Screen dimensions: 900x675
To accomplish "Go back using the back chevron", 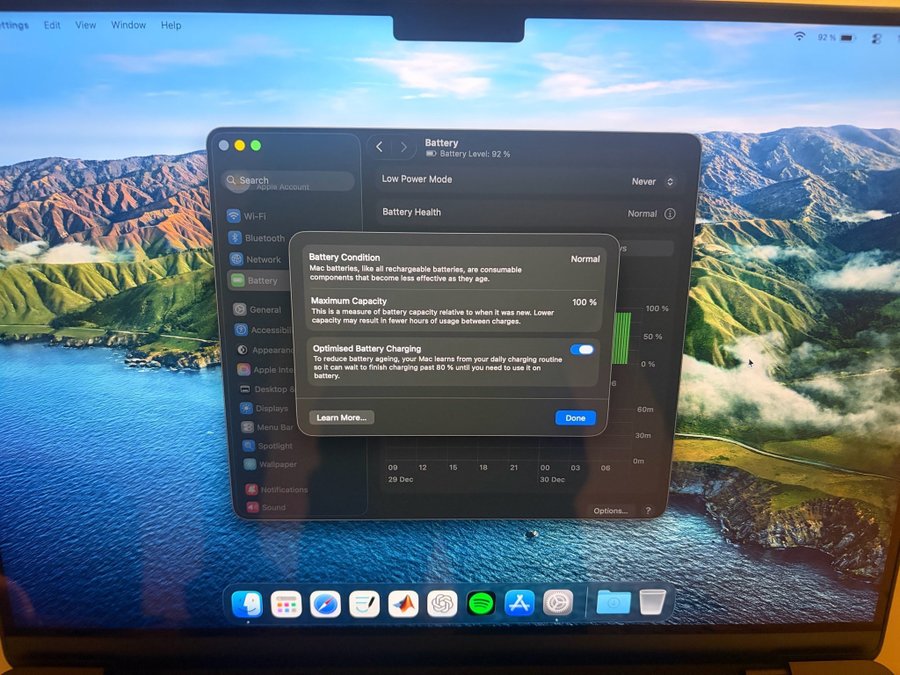I will tap(379, 147).
